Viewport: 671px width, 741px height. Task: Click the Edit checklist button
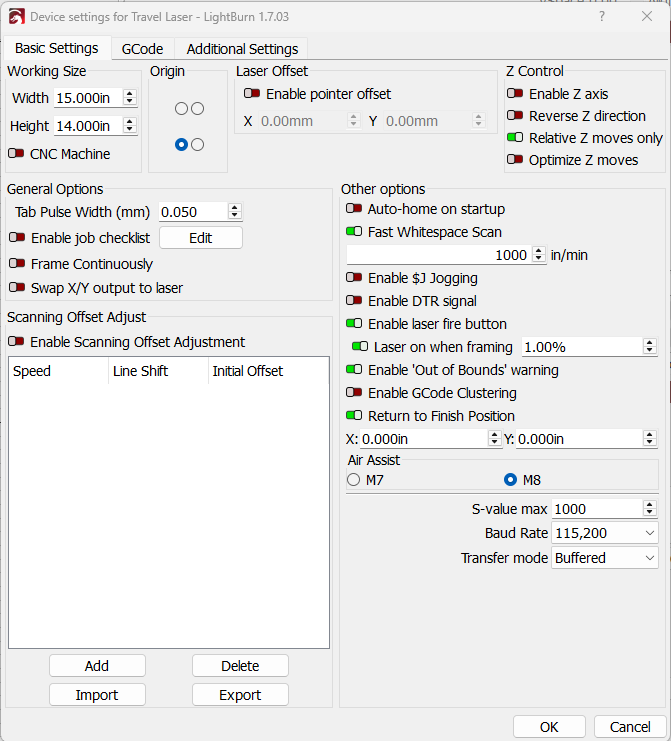coord(201,238)
